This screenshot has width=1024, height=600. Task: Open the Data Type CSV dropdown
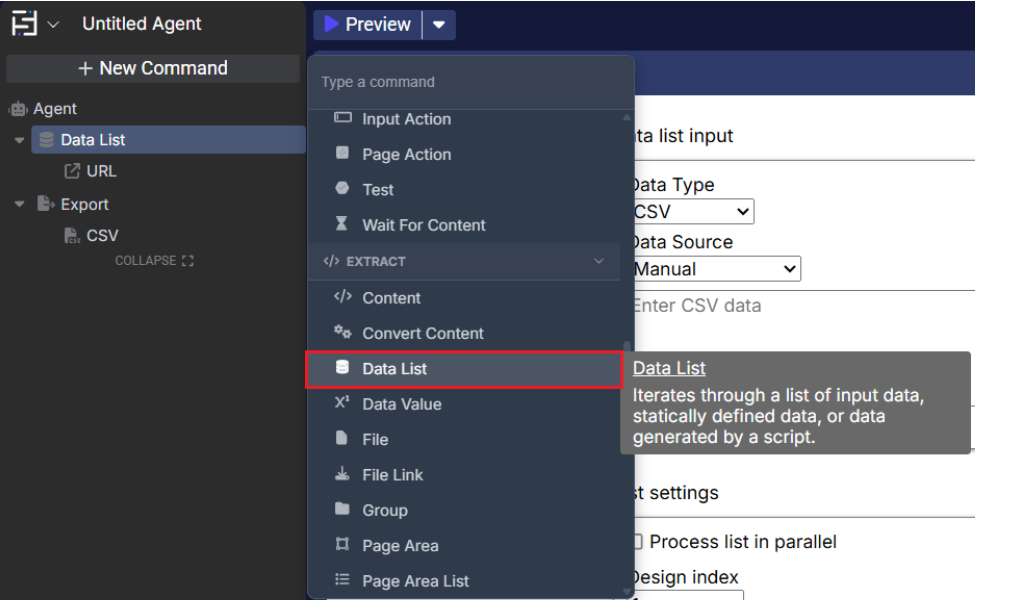(x=692, y=212)
